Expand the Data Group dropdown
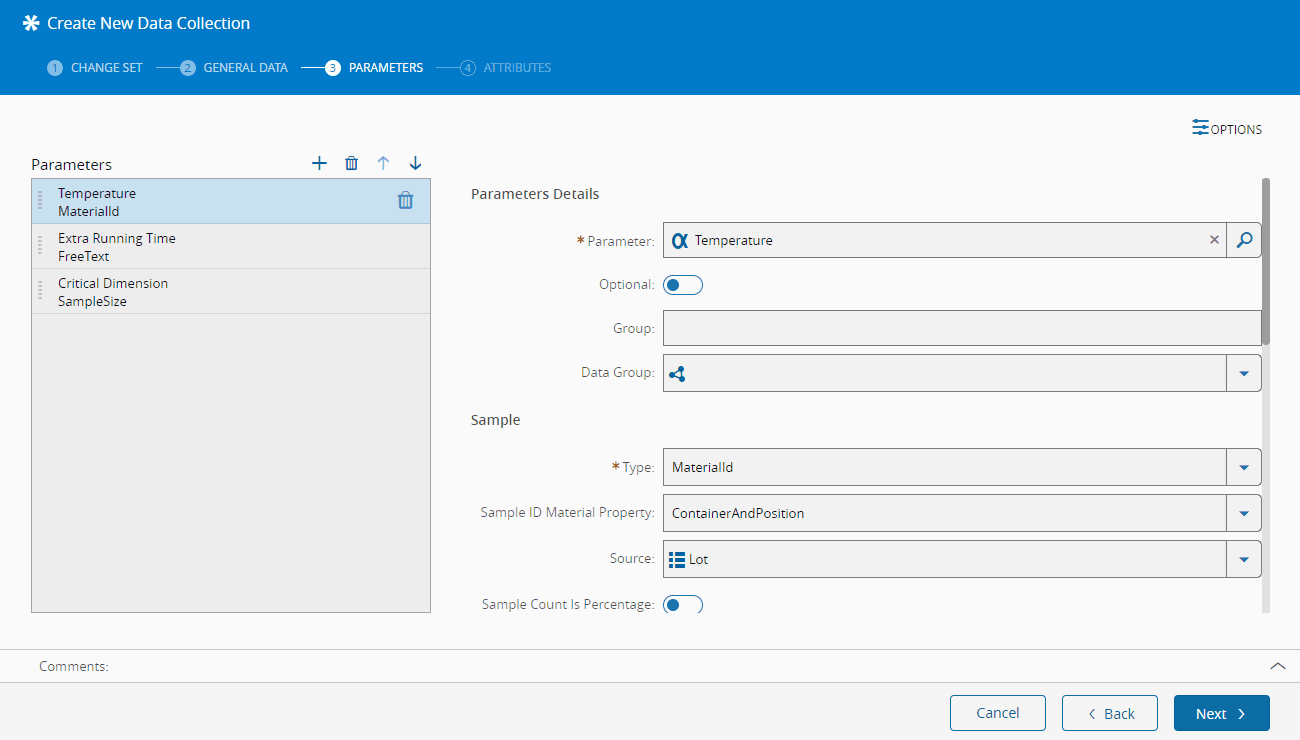 [1244, 373]
